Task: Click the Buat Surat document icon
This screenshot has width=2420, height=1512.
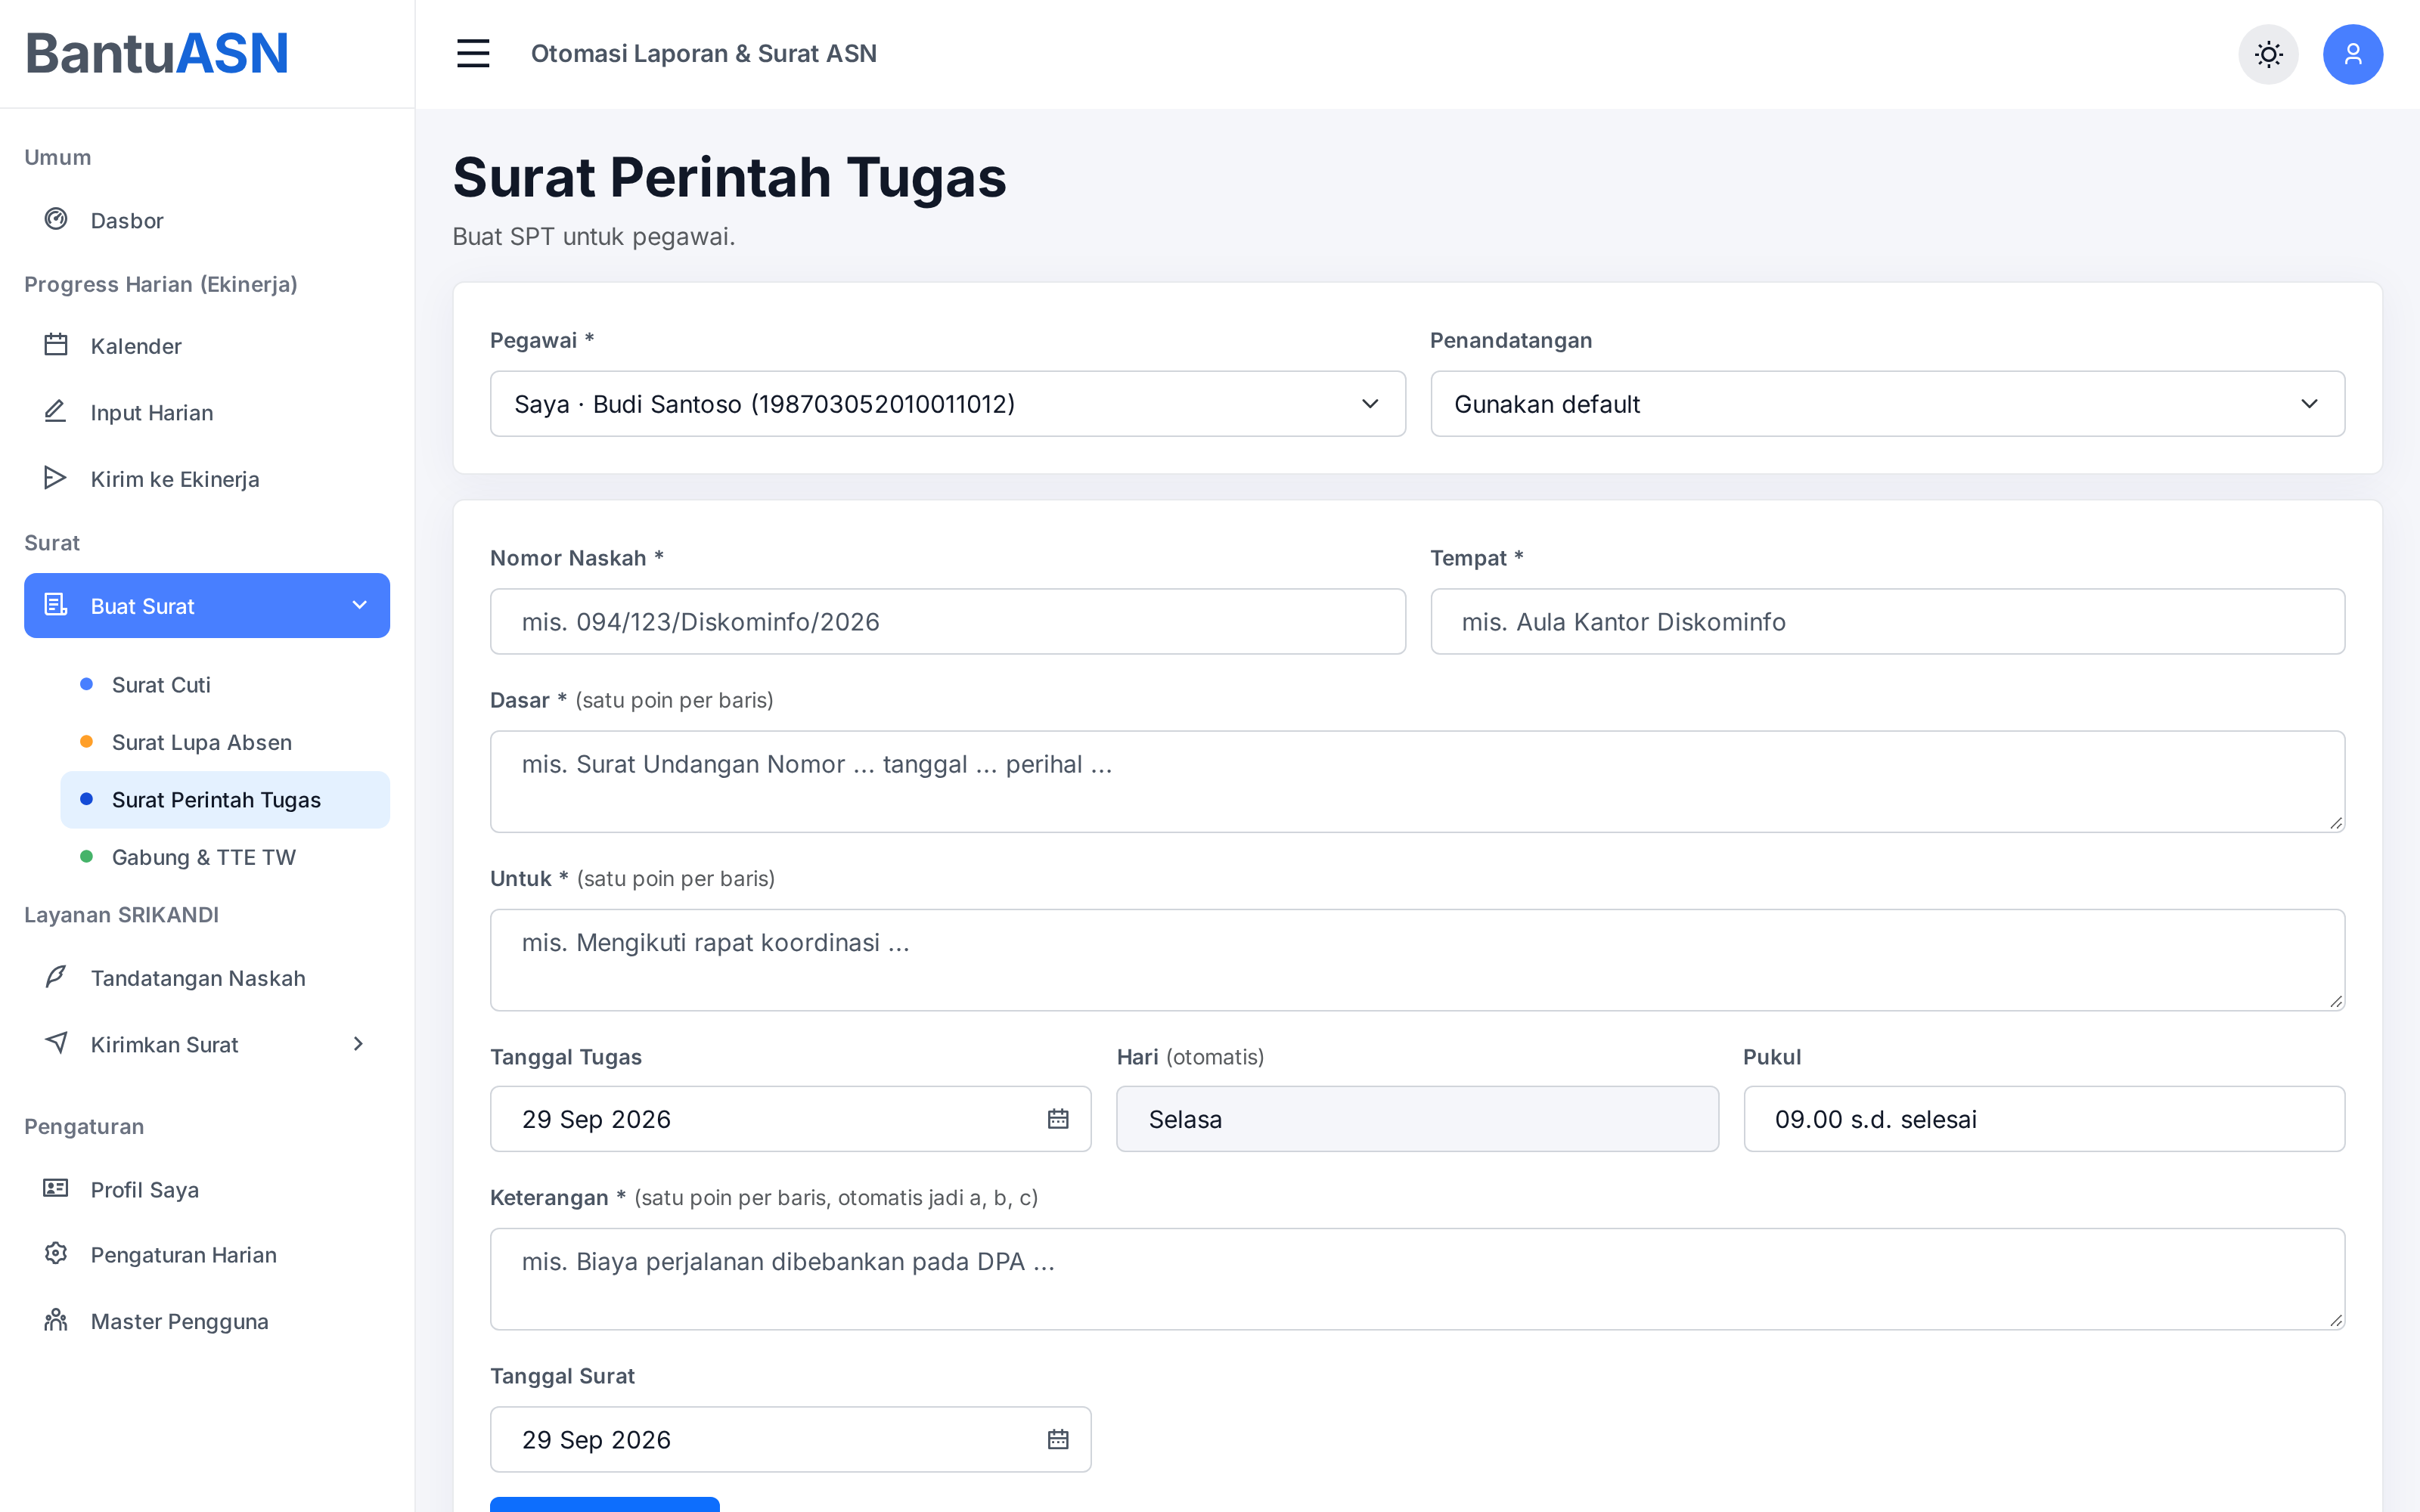Action: (56, 605)
